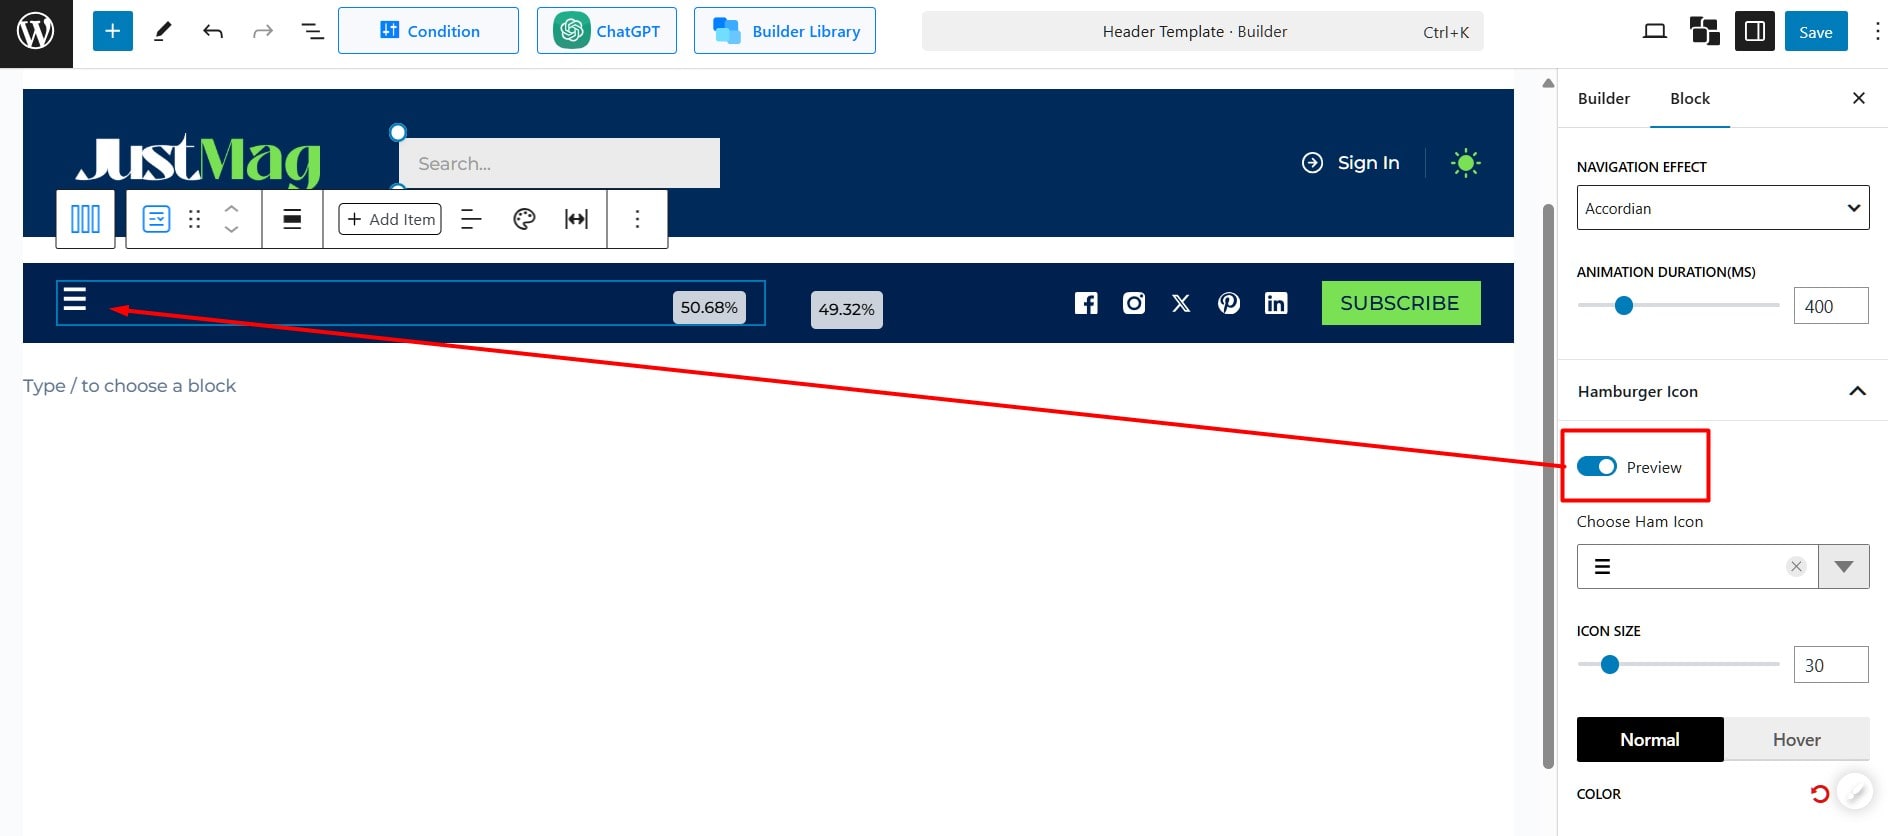Image resolution: width=1888 pixels, height=836 pixels.
Task: Open the Choose Ham Icon dropdown arrow
Action: pos(1844,567)
